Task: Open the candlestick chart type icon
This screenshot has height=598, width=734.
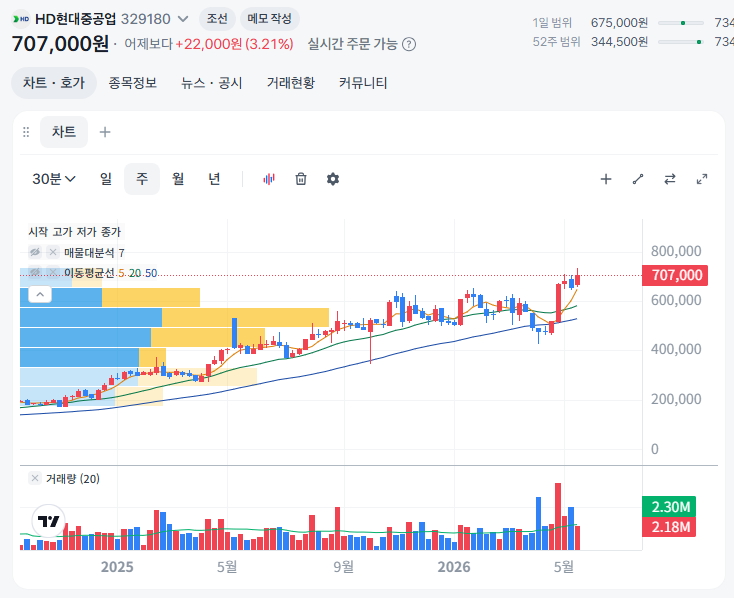Action: tap(269, 179)
